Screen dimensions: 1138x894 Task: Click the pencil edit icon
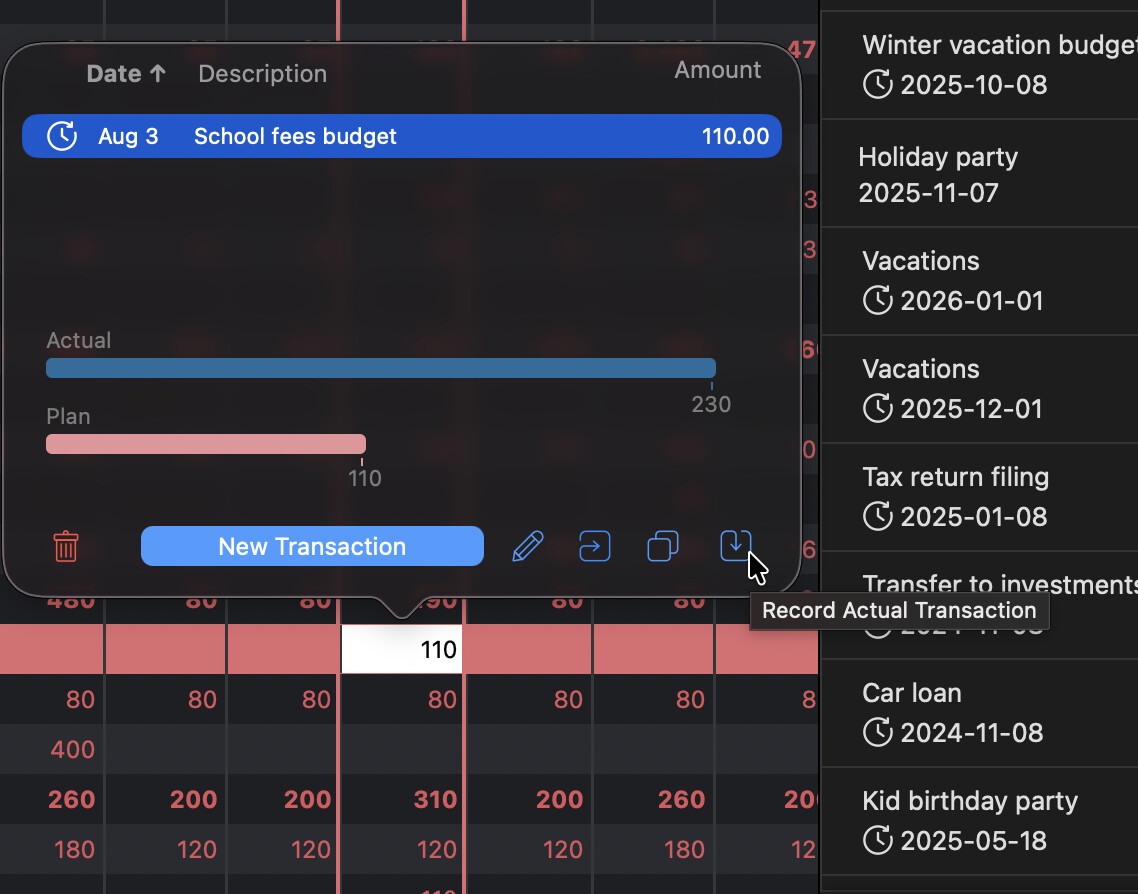[x=527, y=547]
